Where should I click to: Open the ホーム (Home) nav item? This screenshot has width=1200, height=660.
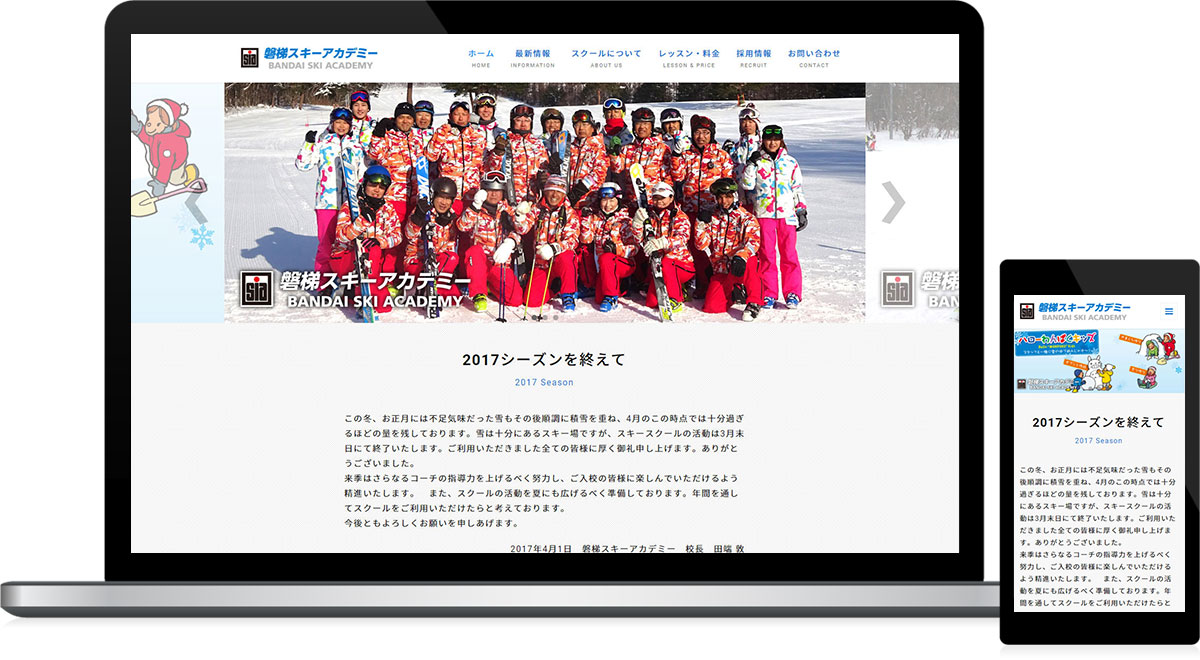point(481,58)
